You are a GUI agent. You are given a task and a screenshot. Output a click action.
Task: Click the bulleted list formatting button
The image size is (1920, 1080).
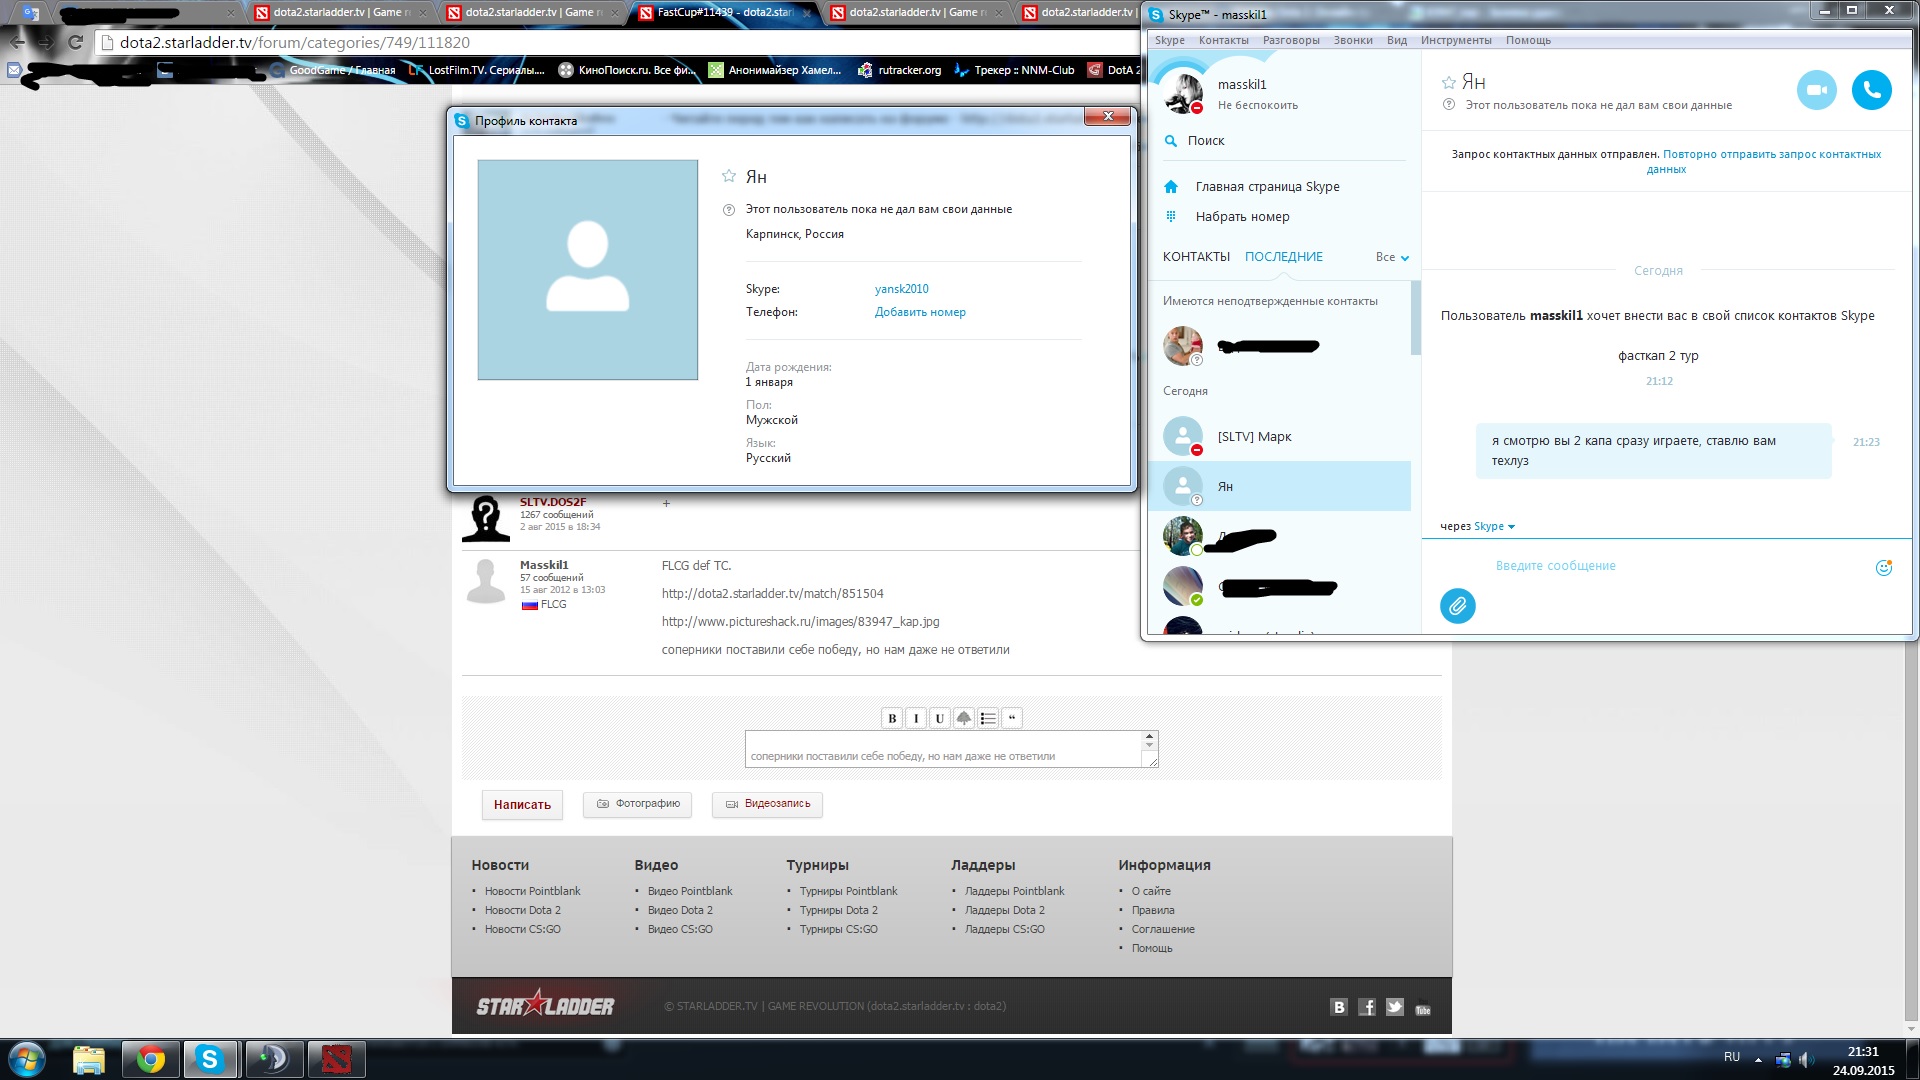pyautogui.click(x=988, y=718)
